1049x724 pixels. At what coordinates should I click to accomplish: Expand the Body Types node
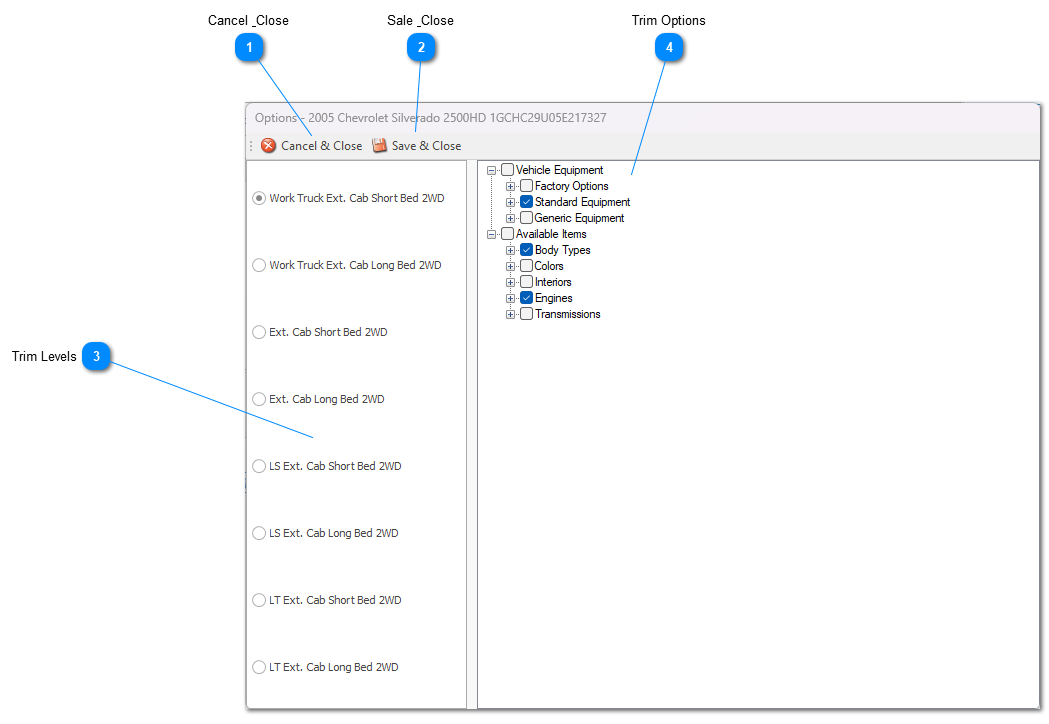(x=510, y=251)
